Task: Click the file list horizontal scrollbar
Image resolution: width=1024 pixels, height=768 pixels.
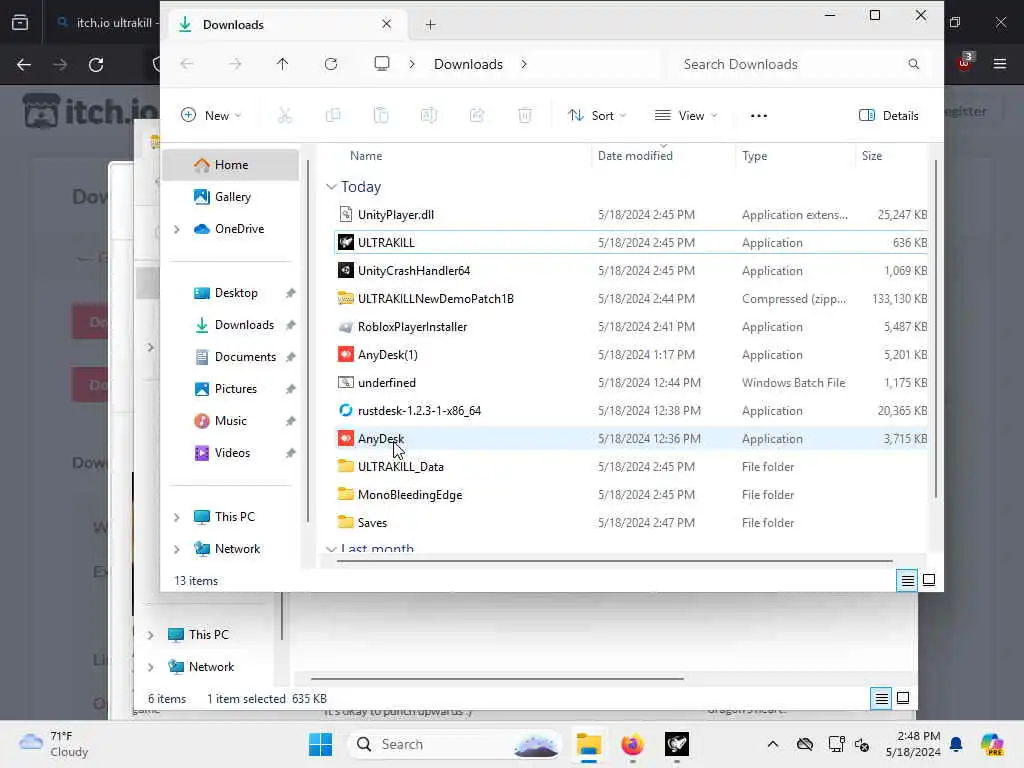Action: 614,560
